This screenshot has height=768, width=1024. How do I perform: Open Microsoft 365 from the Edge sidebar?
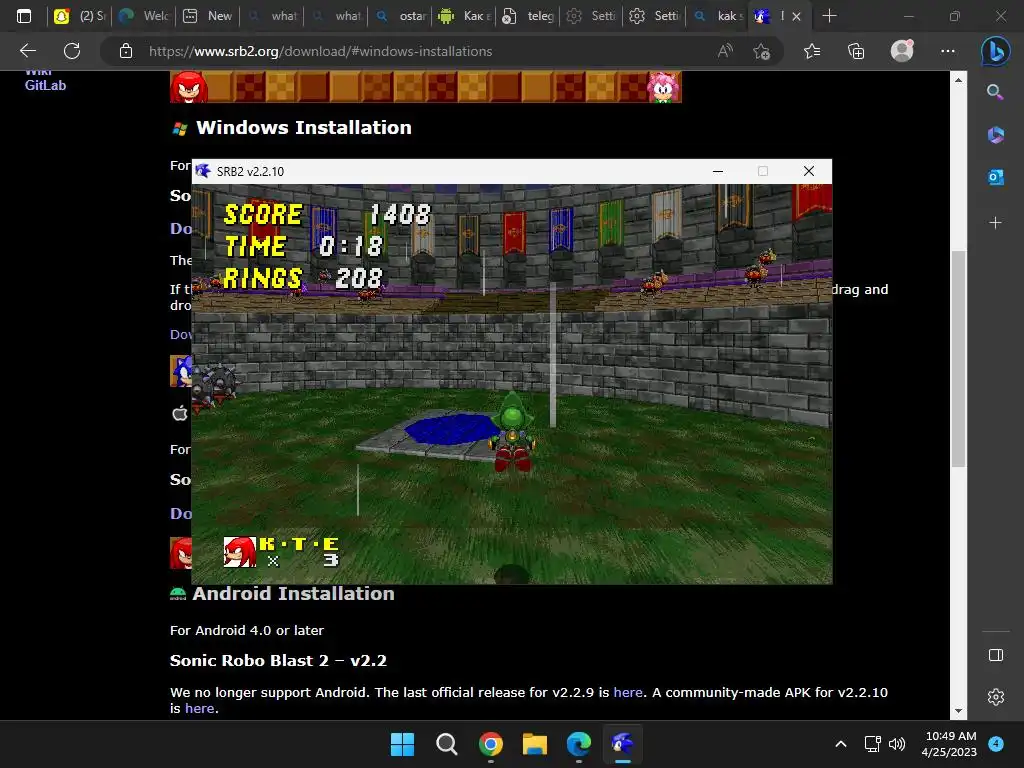[995, 135]
